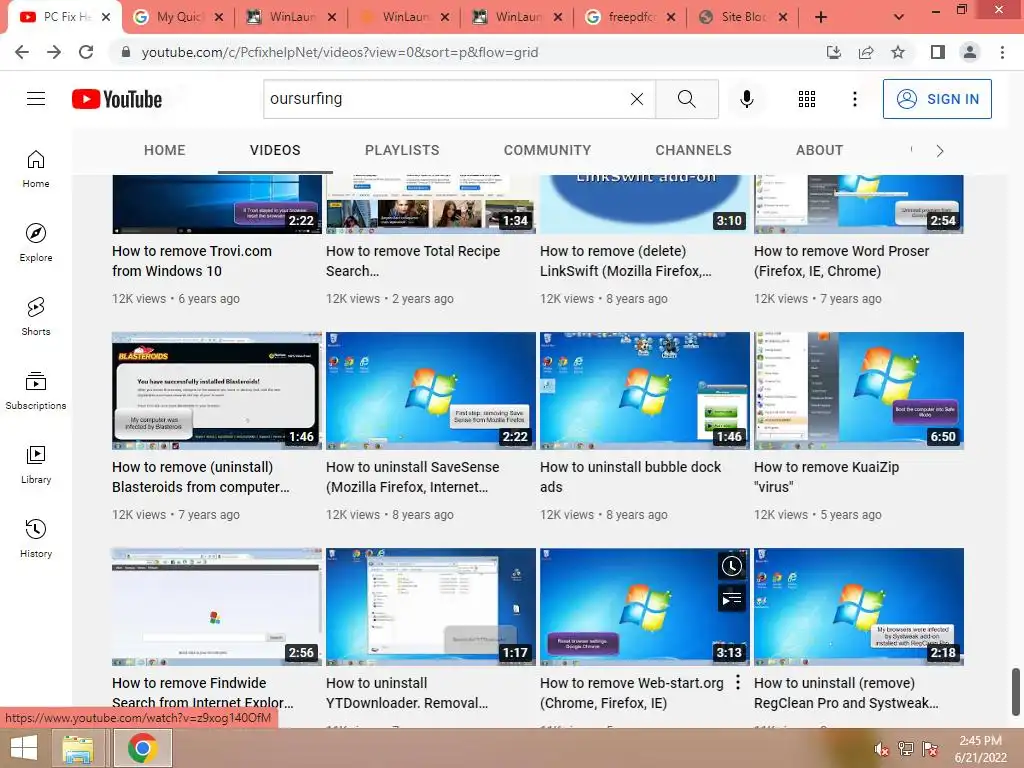The width and height of the screenshot is (1024, 768).
Task: Click the address bar URL
Action: (340, 52)
